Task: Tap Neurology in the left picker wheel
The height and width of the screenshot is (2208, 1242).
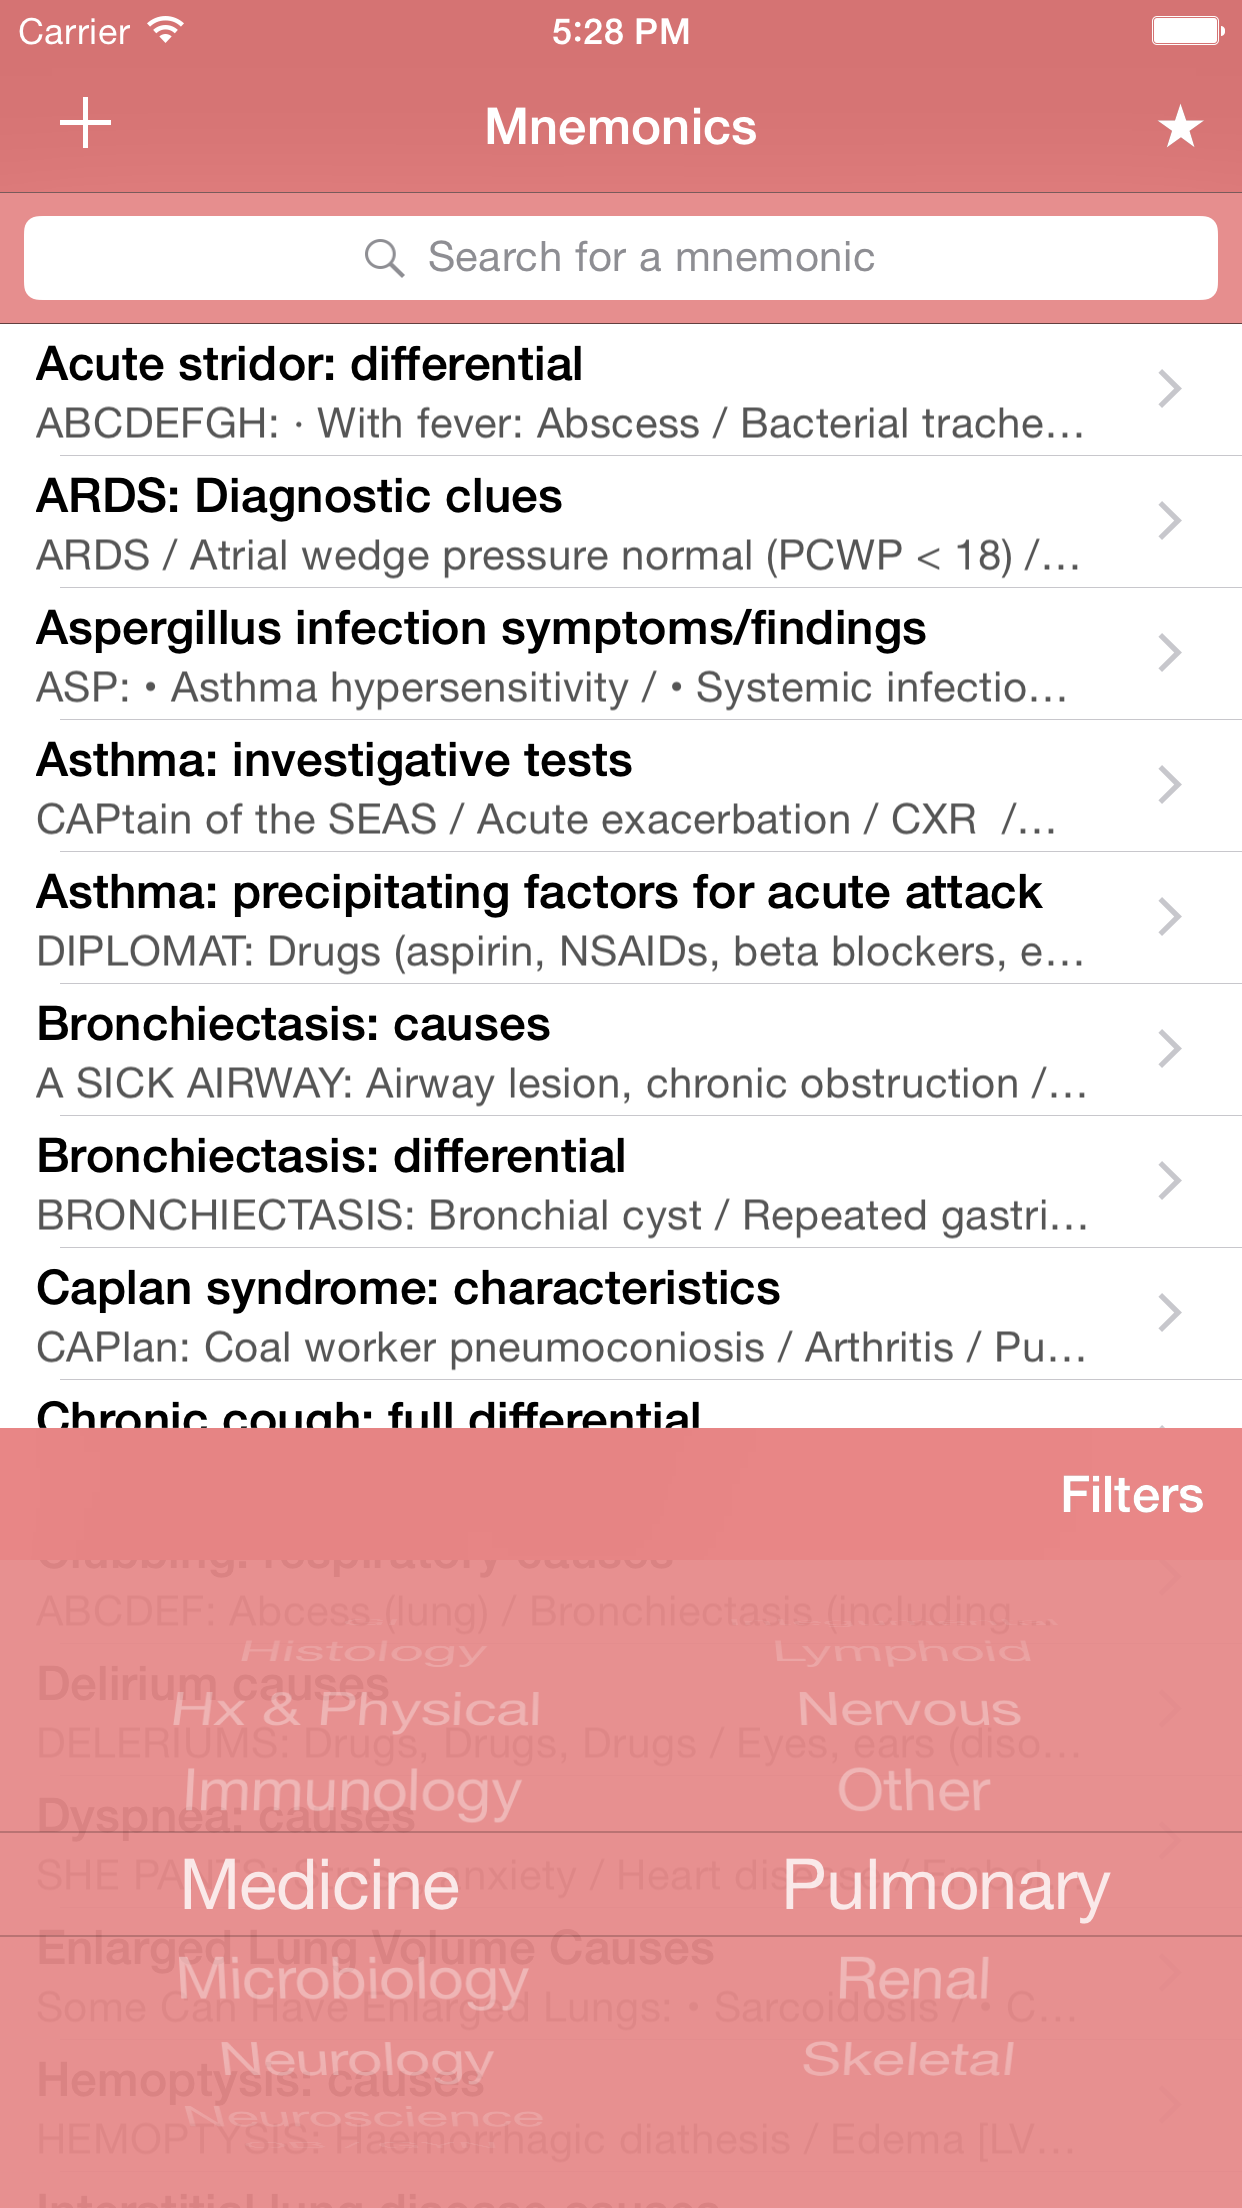Action: tap(356, 2059)
